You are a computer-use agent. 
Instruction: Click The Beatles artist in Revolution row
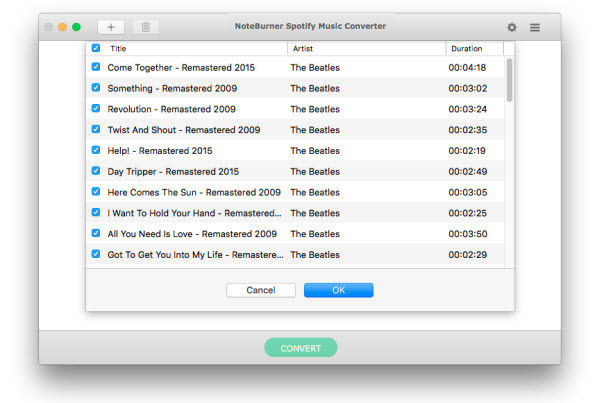click(x=315, y=109)
